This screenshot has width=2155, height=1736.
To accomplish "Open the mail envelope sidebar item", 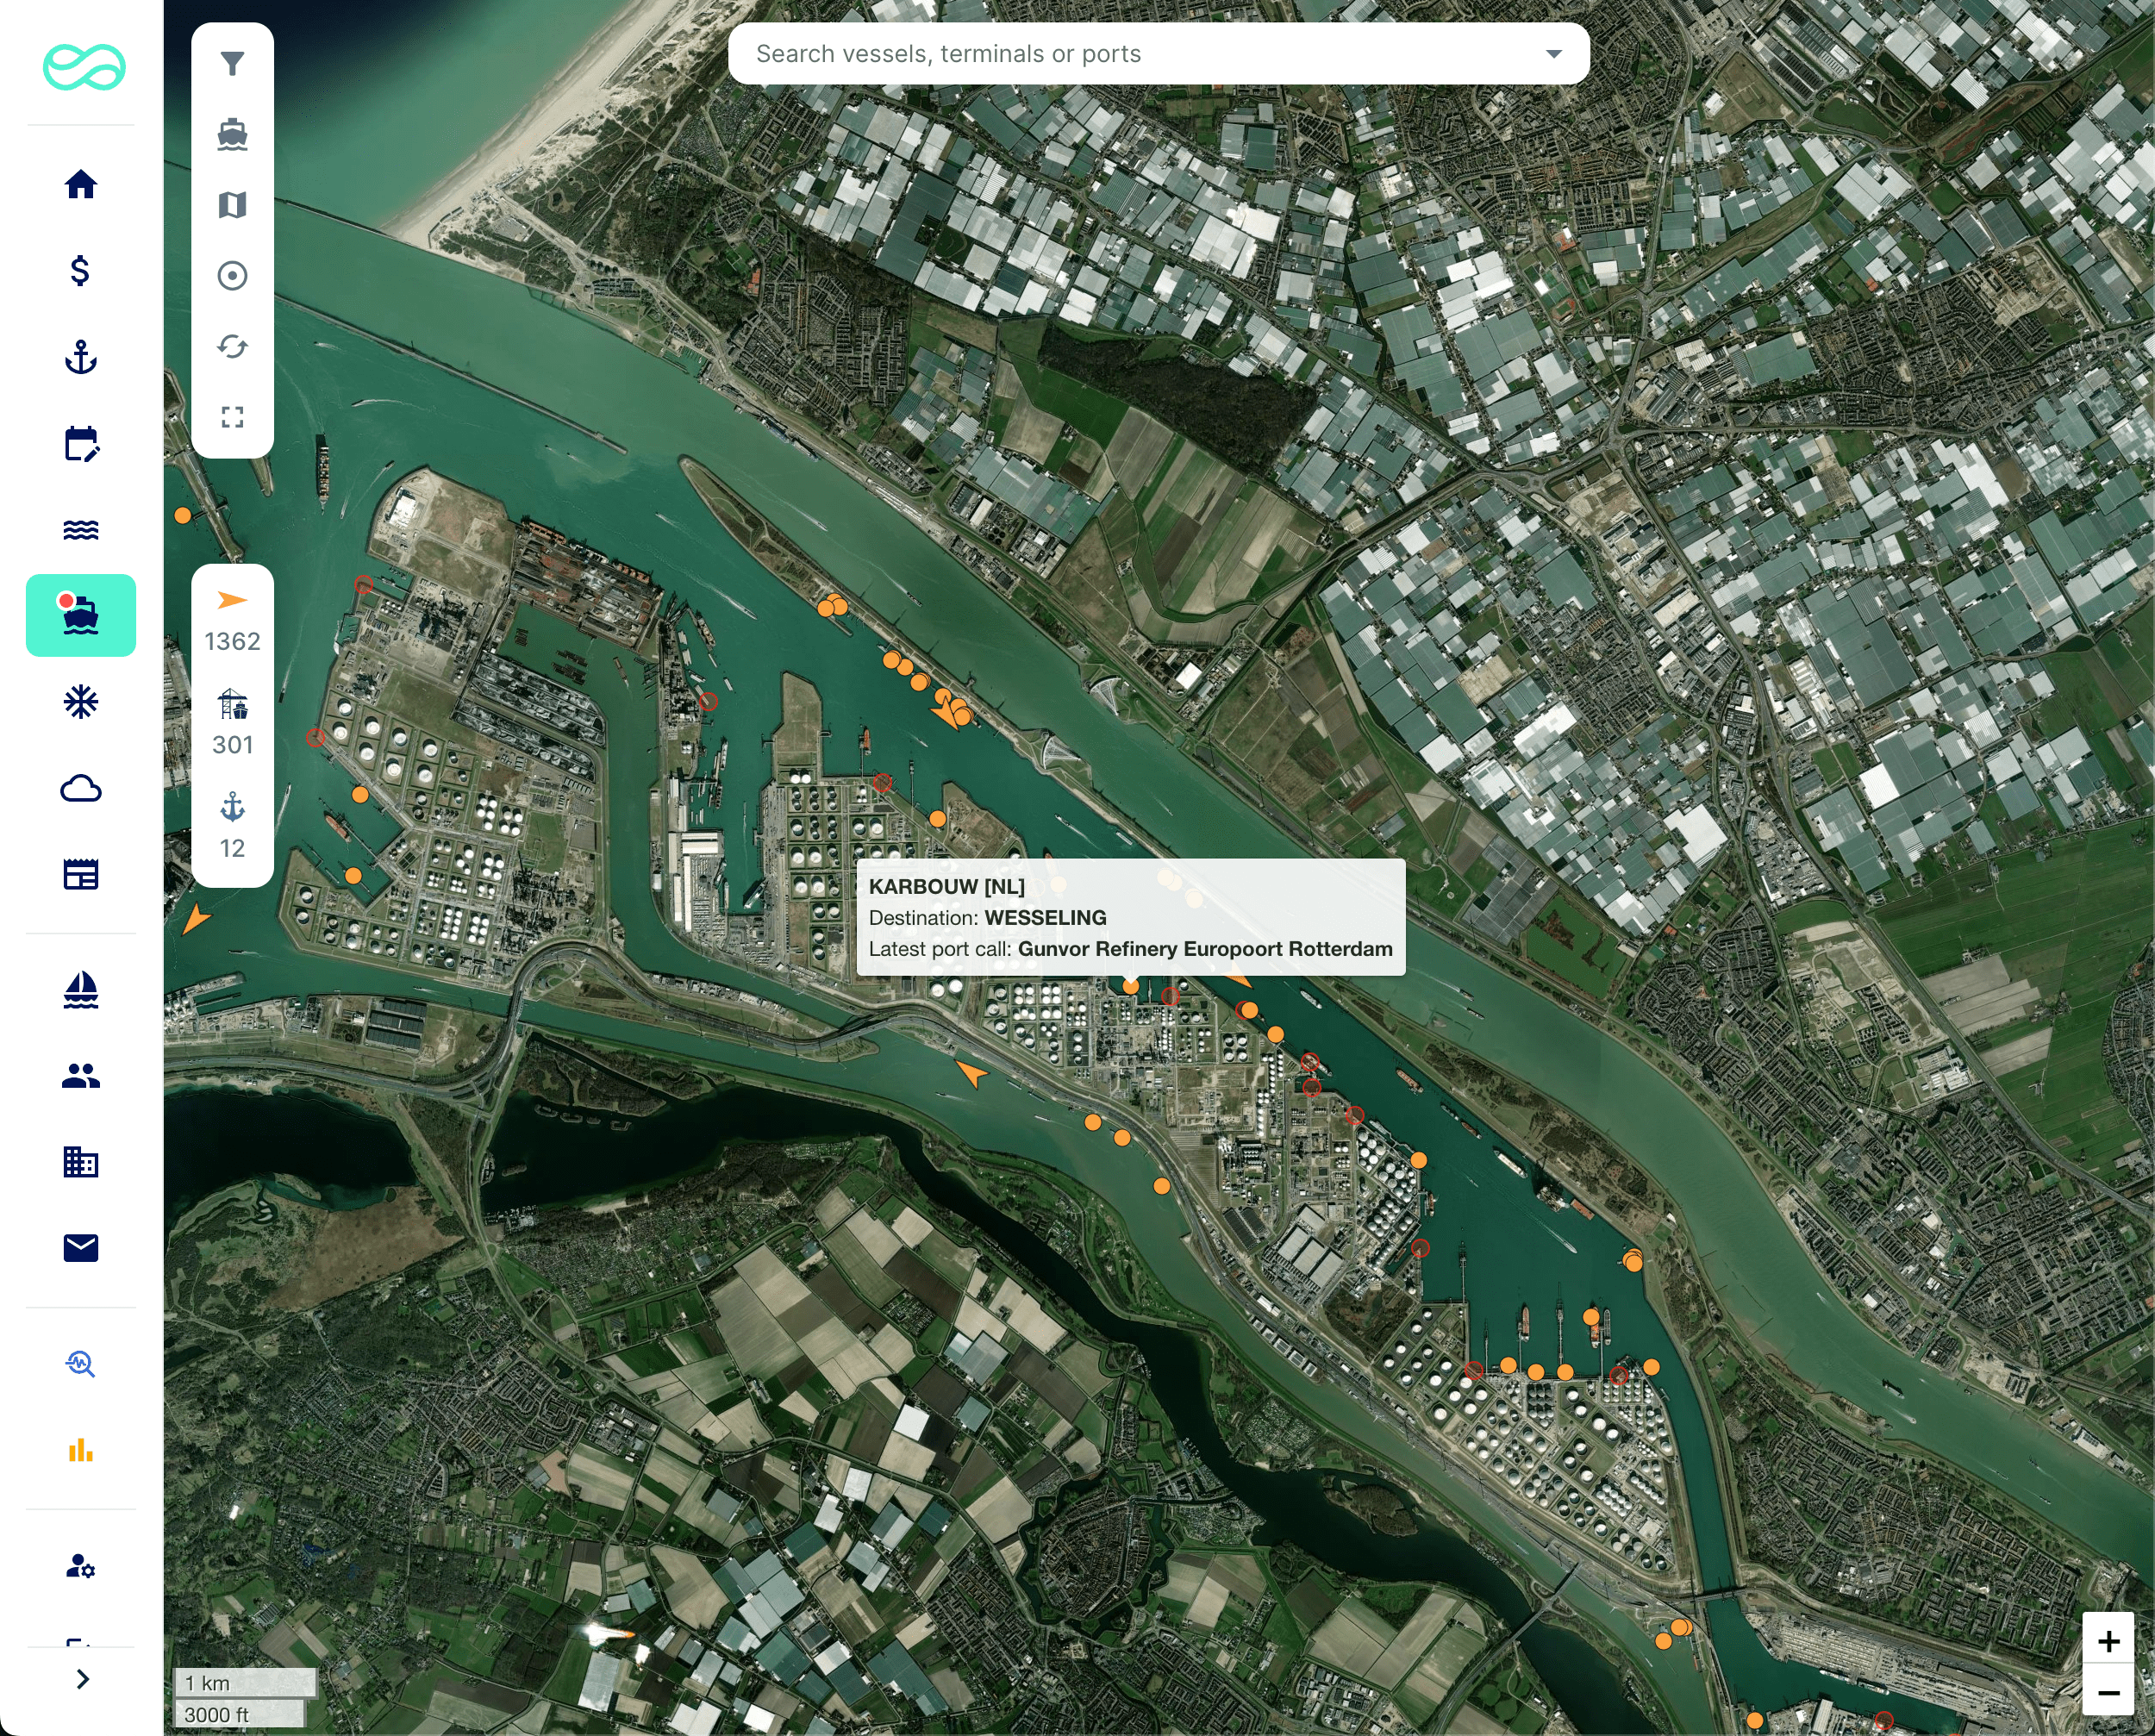I will (81, 1247).
